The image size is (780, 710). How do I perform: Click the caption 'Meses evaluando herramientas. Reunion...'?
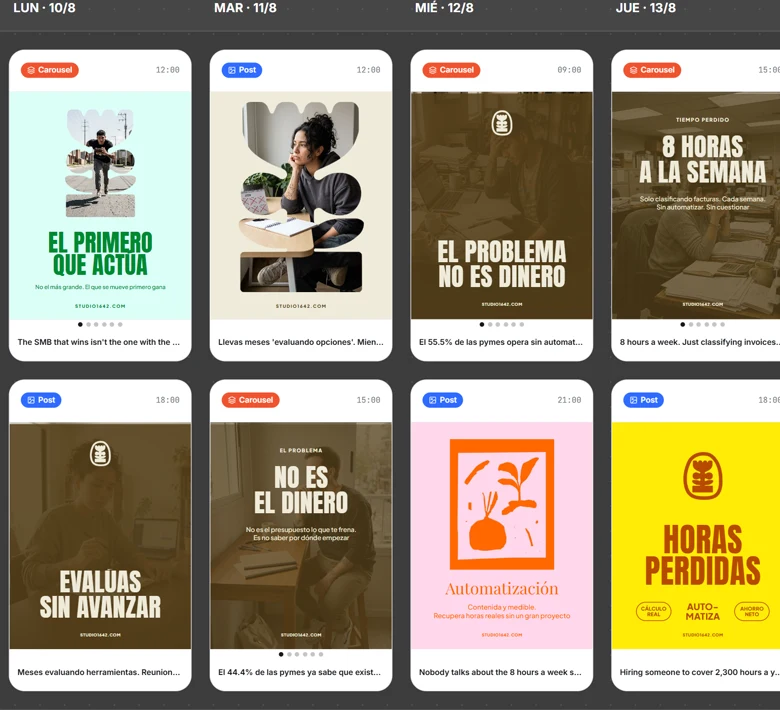[98, 672]
